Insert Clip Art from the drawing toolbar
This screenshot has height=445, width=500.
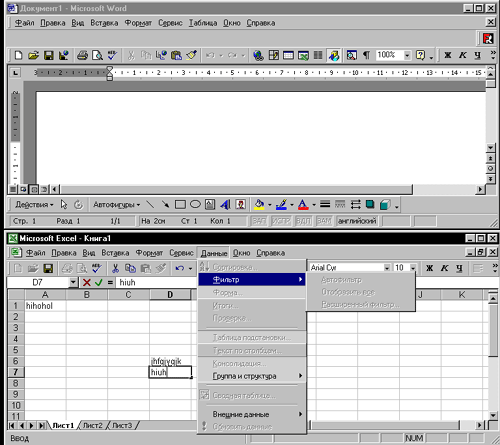point(240,204)
